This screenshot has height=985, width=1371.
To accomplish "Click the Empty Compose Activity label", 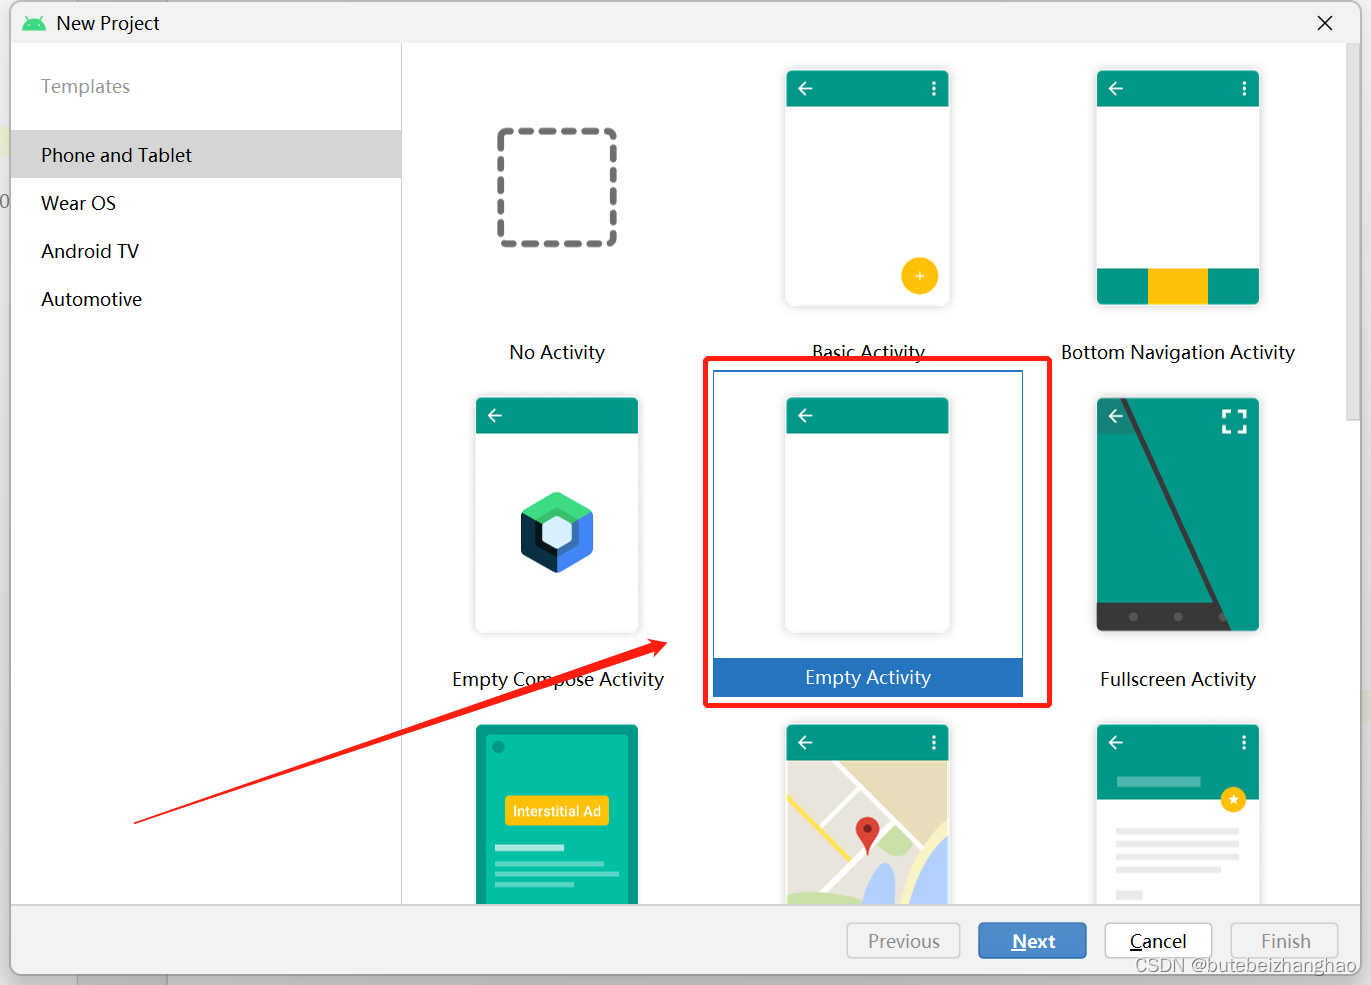I will tap(557, 679).
